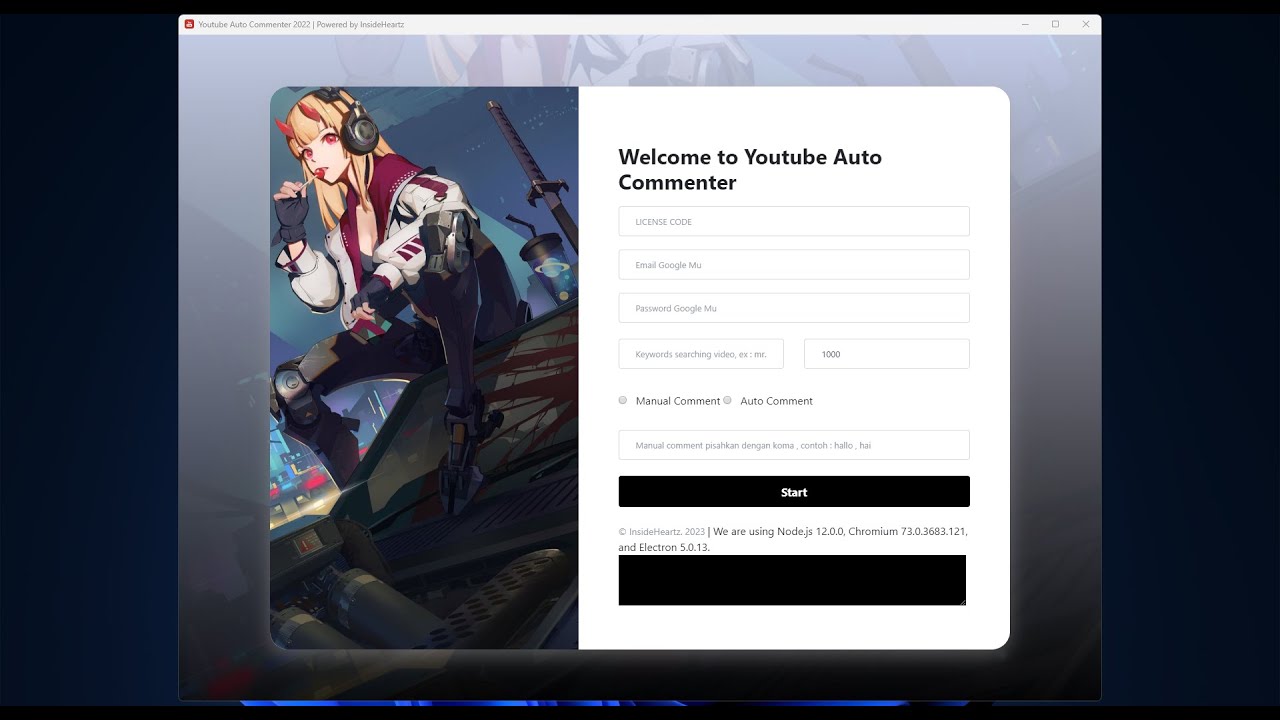Click the "© InsideHeartz. 2023" text
Image resolution: width=1280 pixels, height=720 pixels.
pyautogui.click(x=661, y=532)
